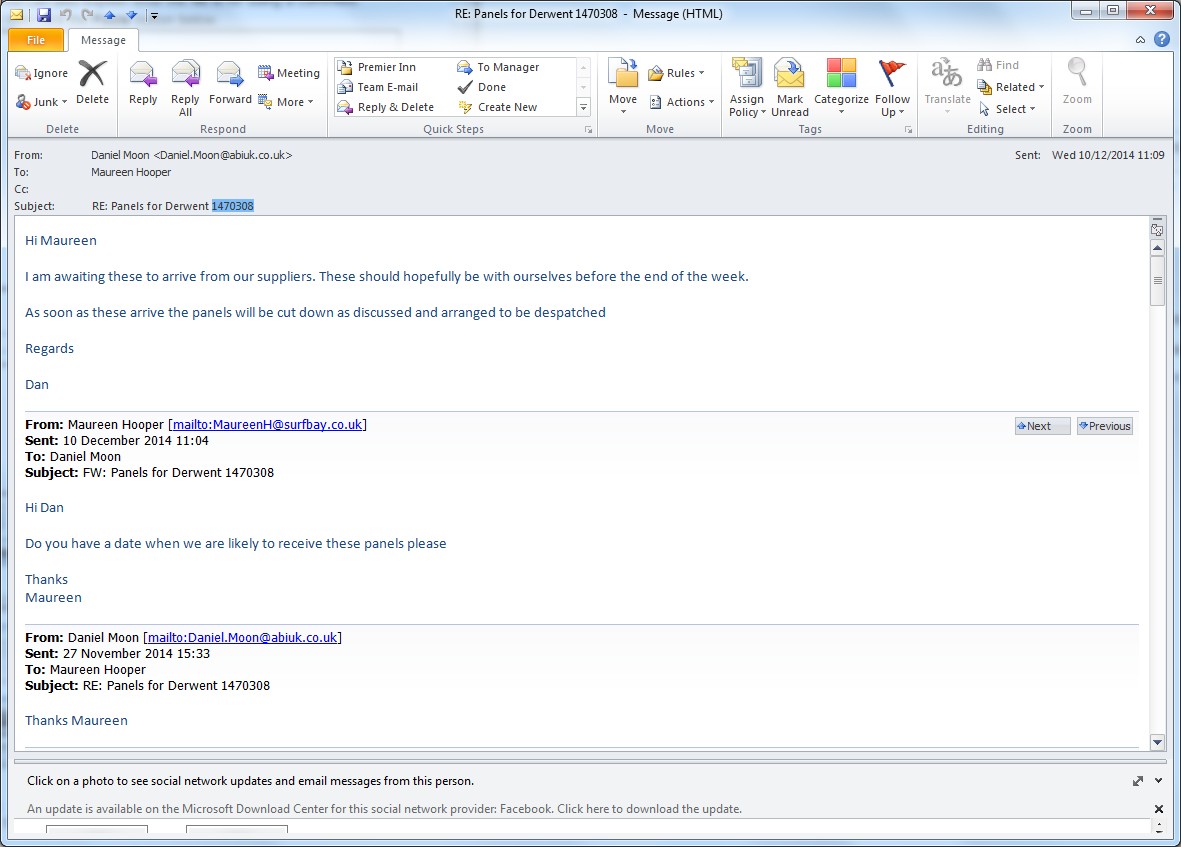Click the Ignore conversation icon

tap(41, 73)
